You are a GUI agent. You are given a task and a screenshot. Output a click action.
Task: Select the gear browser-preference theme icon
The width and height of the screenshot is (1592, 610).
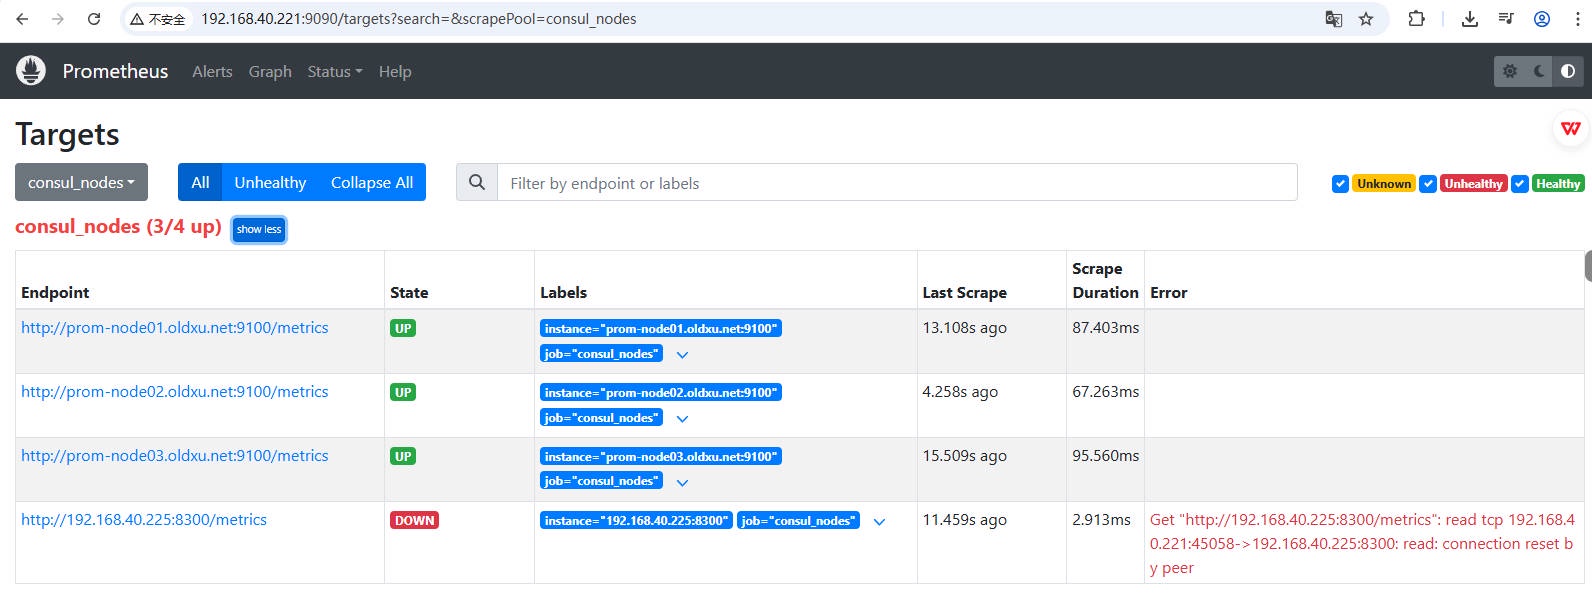pos(1510,71)
